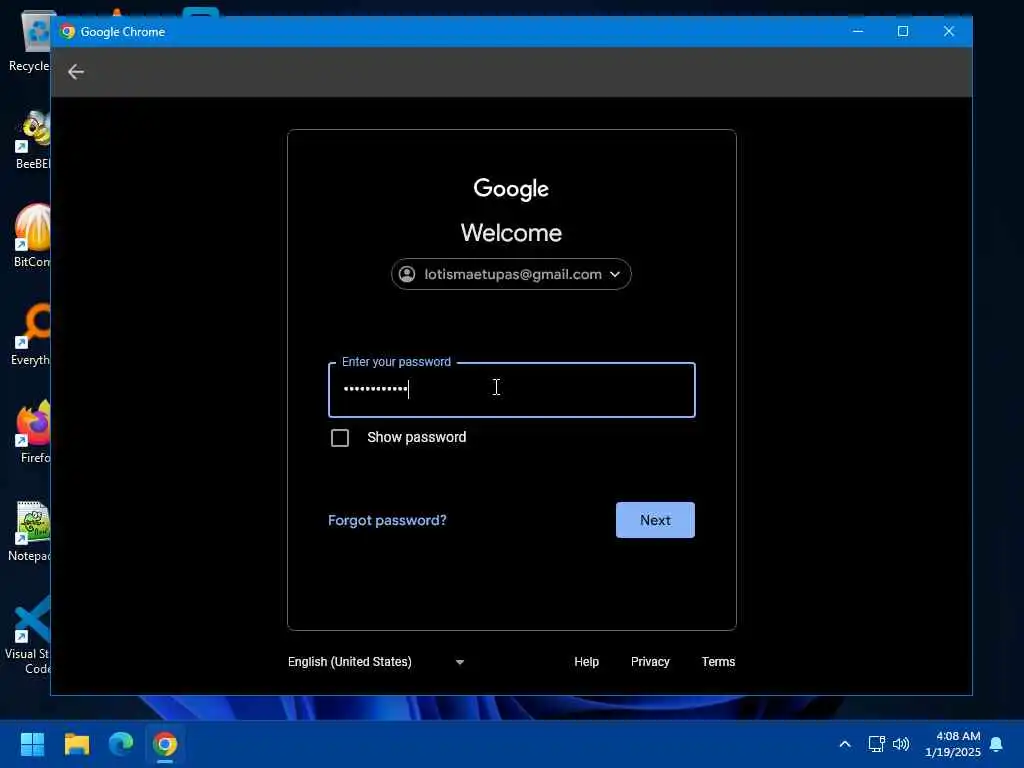Open network status tray icon
1024x768 pixels.
[876, 744]
